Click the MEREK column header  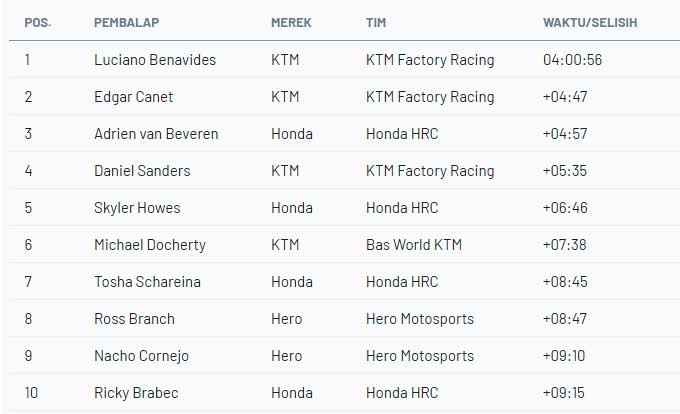(x=290, y=22)
